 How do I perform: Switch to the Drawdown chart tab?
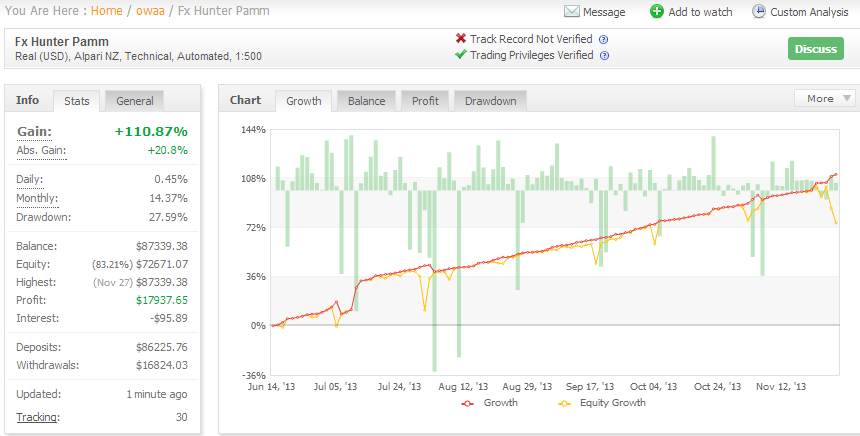tap(490, 101)
